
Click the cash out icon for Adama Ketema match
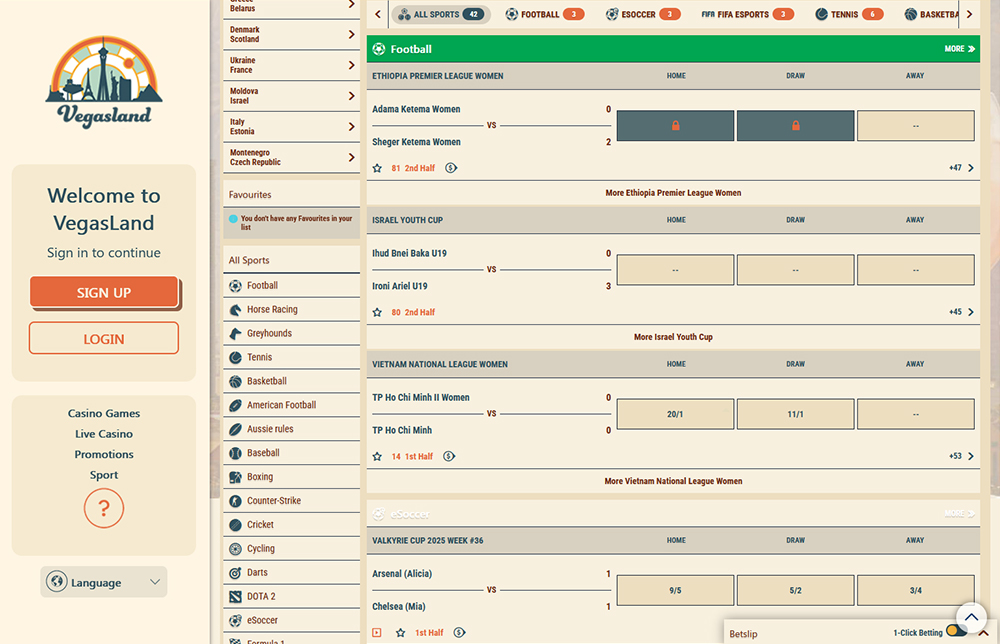[451, 168]
